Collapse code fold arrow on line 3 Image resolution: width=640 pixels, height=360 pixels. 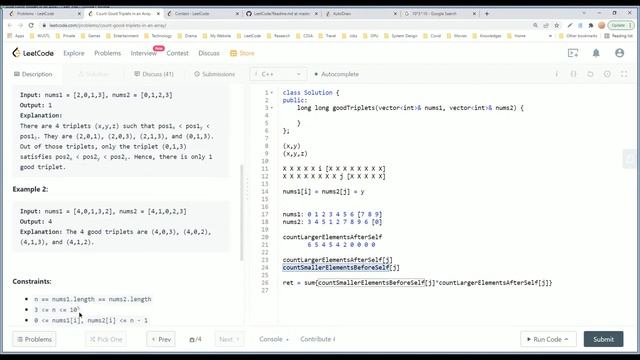click(x=272, y=108)
